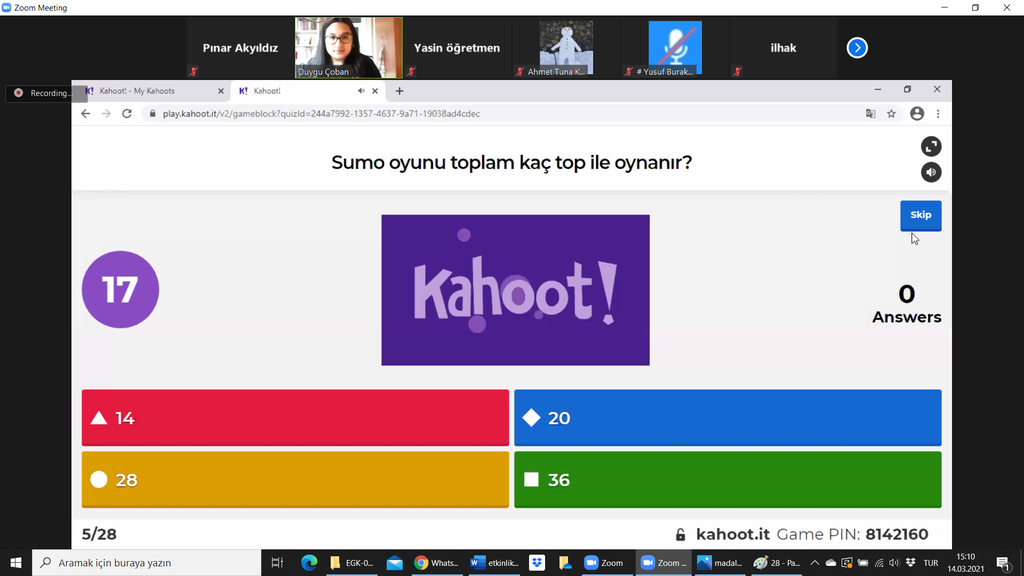
Task: Open the notification center icon
Action: coord(1004,562)
